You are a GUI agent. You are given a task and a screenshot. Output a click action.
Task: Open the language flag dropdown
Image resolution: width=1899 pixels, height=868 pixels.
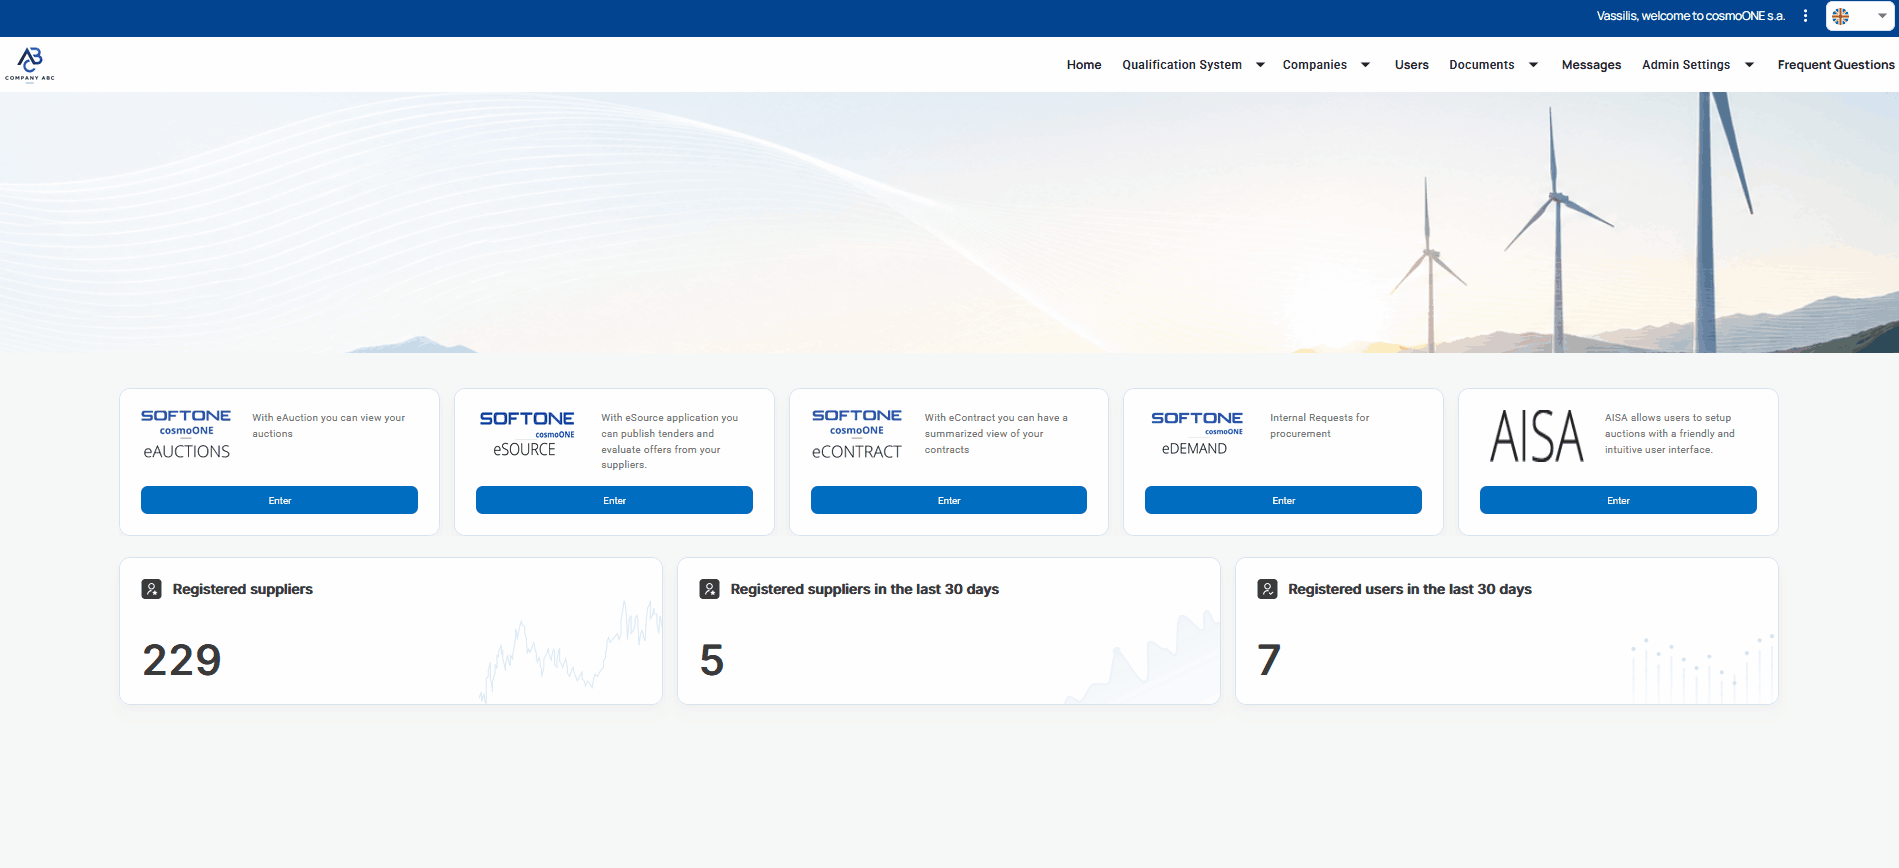(x=1860, y=16)
